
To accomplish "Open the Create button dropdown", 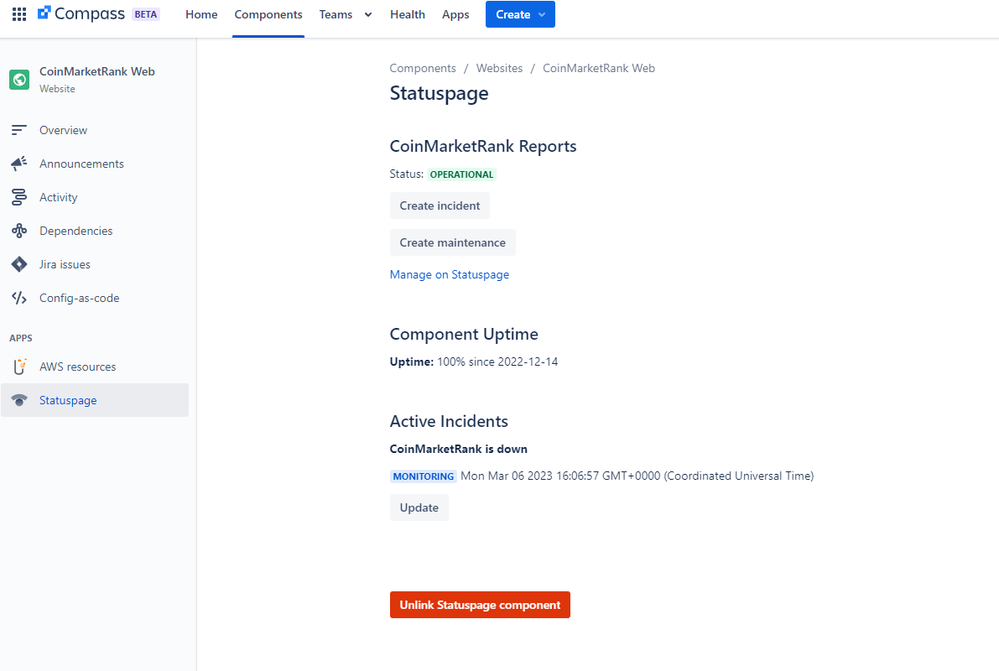I will click(x=520, y=14).
